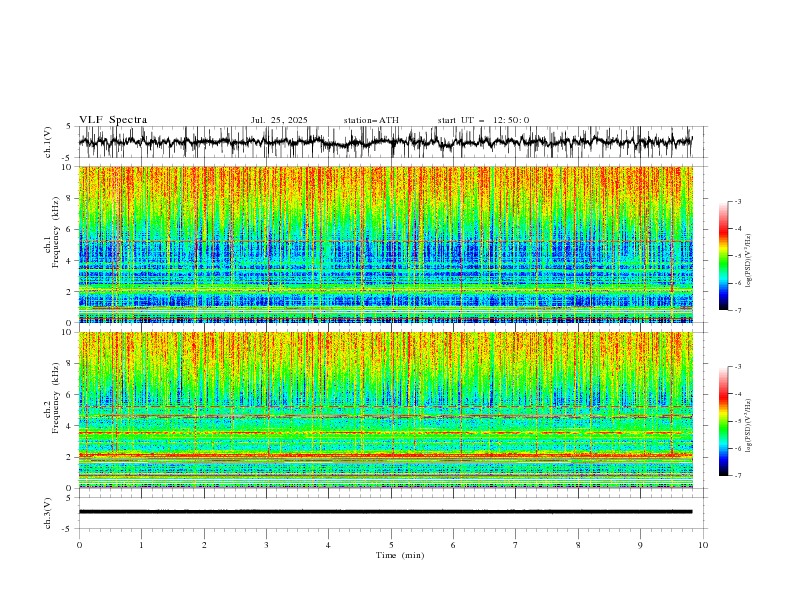Click inside the ch.1 spectrogram panel
Viewport: 792px width, 612px height.
[385, 244]
